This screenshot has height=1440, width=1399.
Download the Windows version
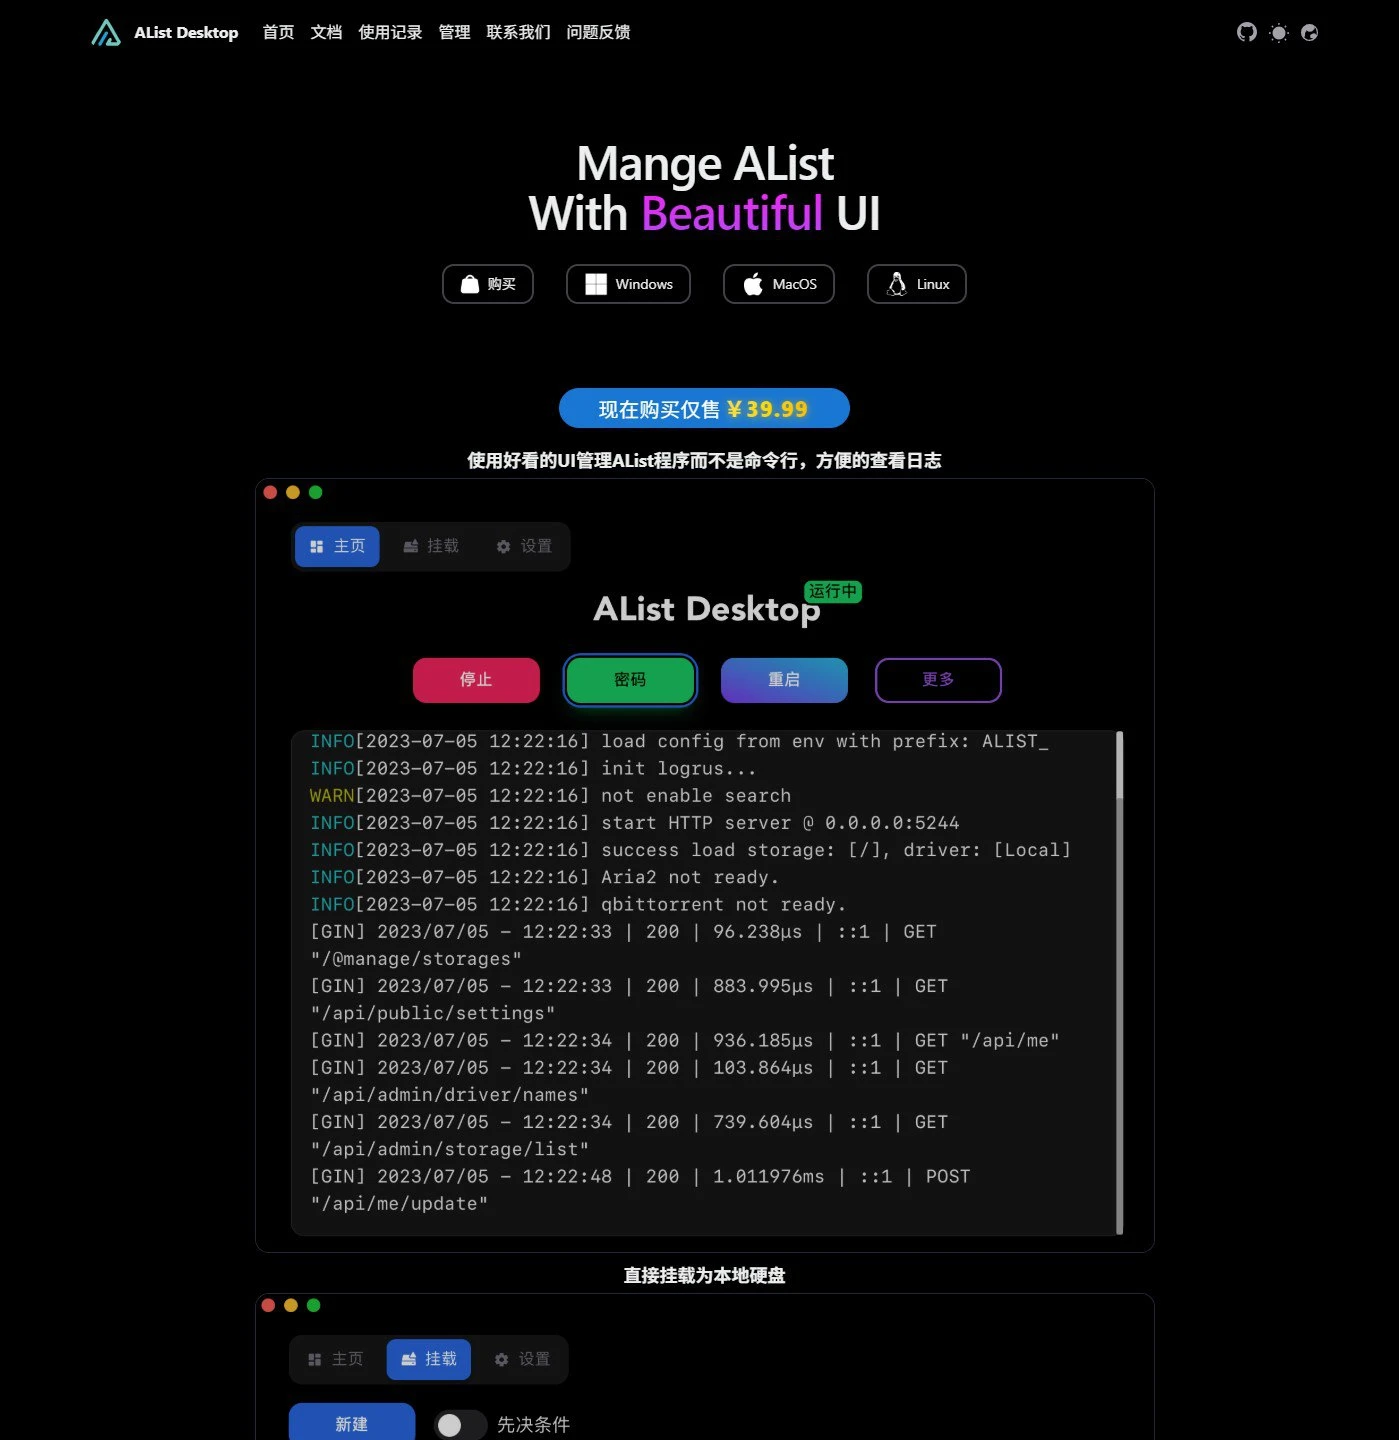click(628, 284)
